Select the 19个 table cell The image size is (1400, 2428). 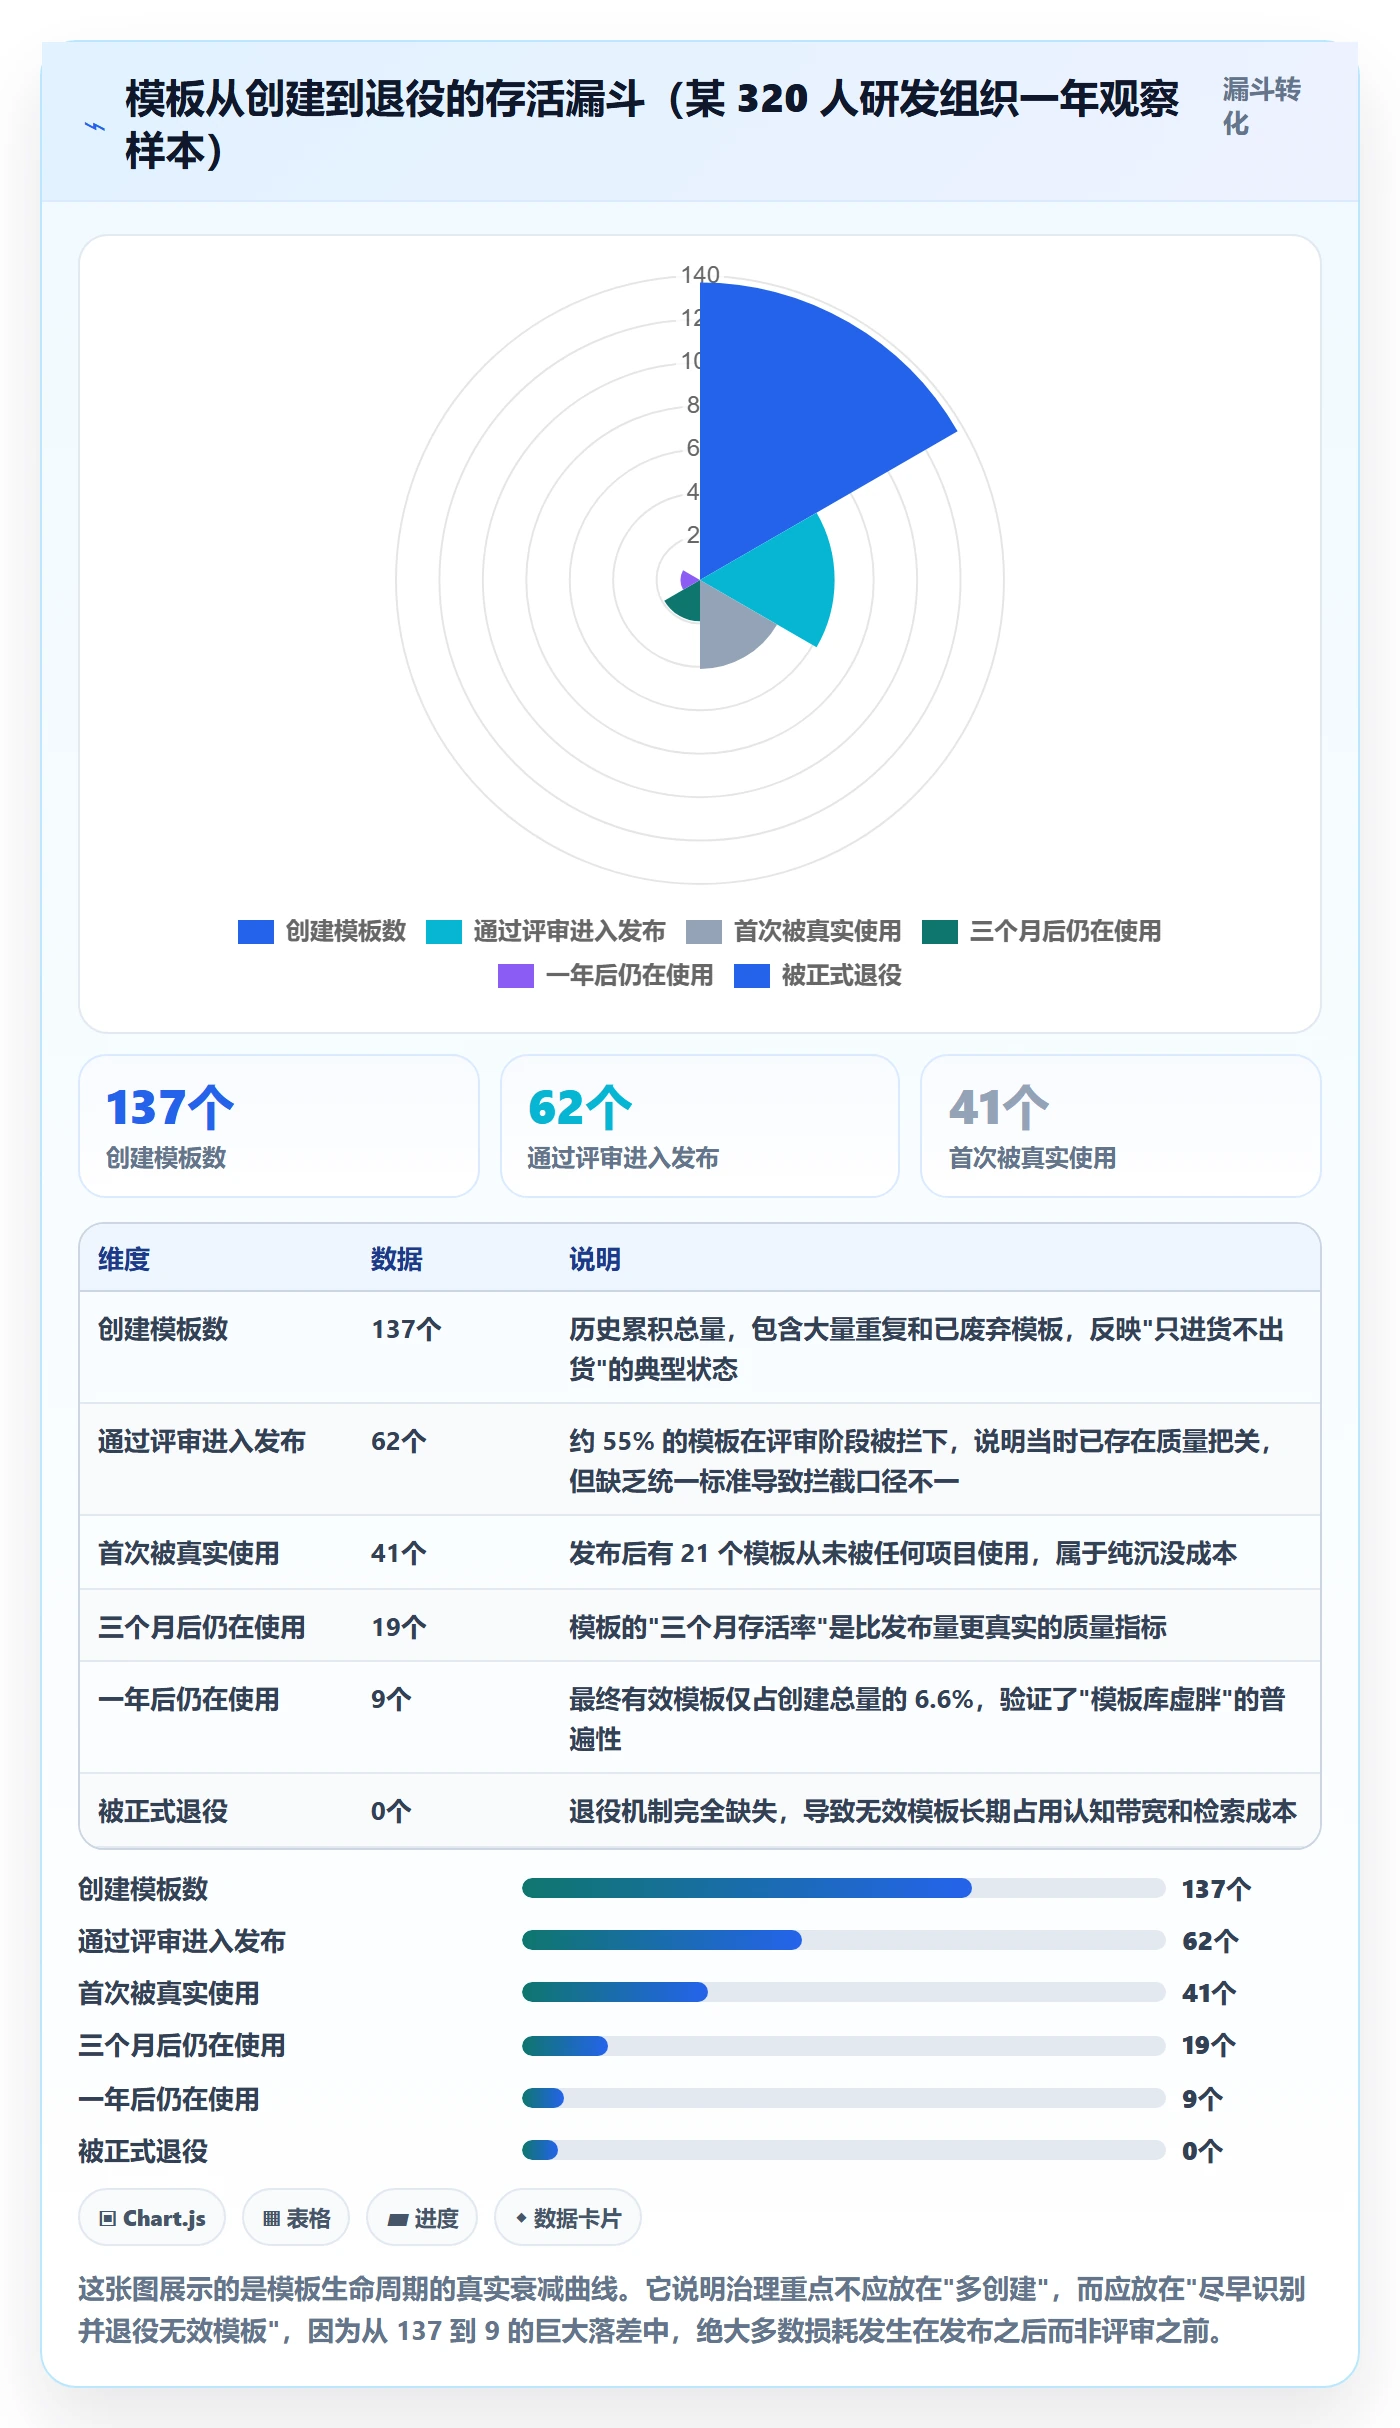[x=399, y=1627]
